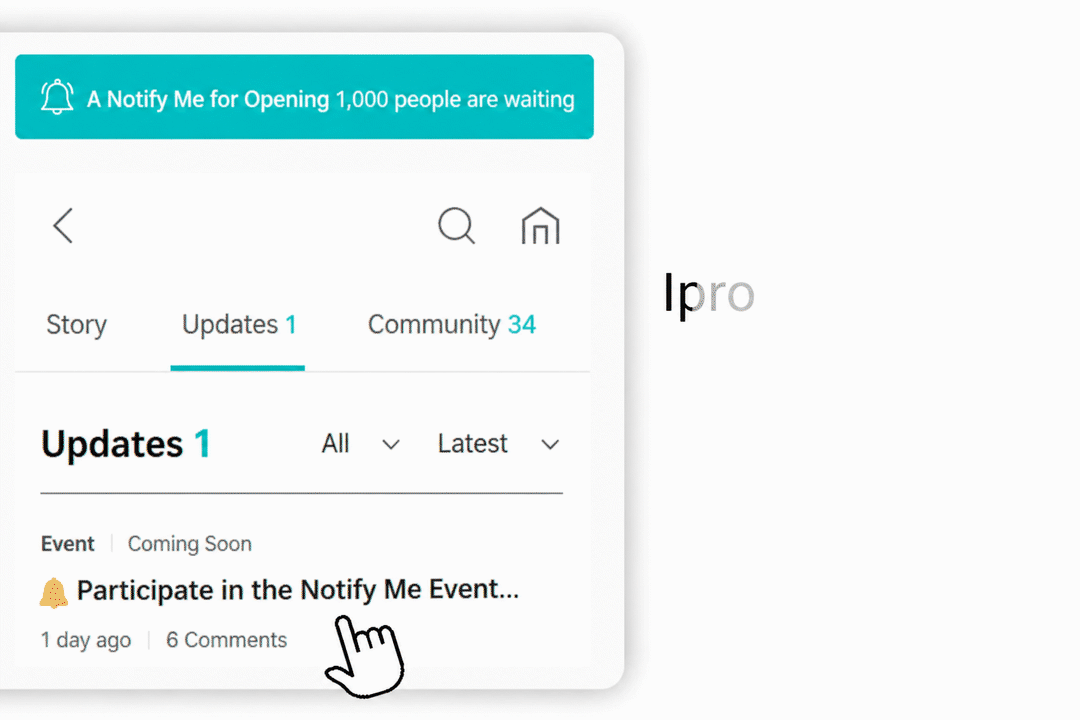Go back using the left chevron arrow

point(63,226)
